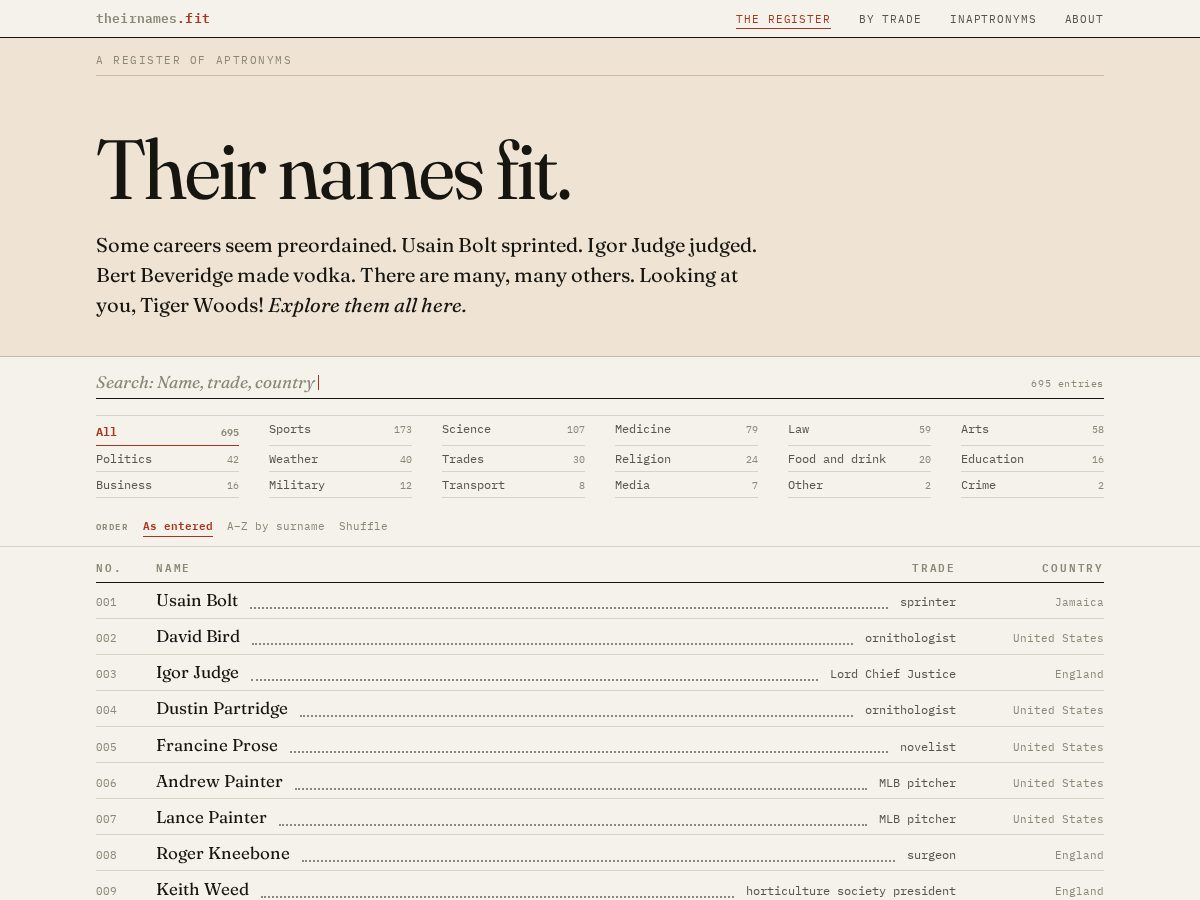Viewport: 1200px width, 900px height.
Task: Open the Igor Judge entry
Action: point(600,673)
